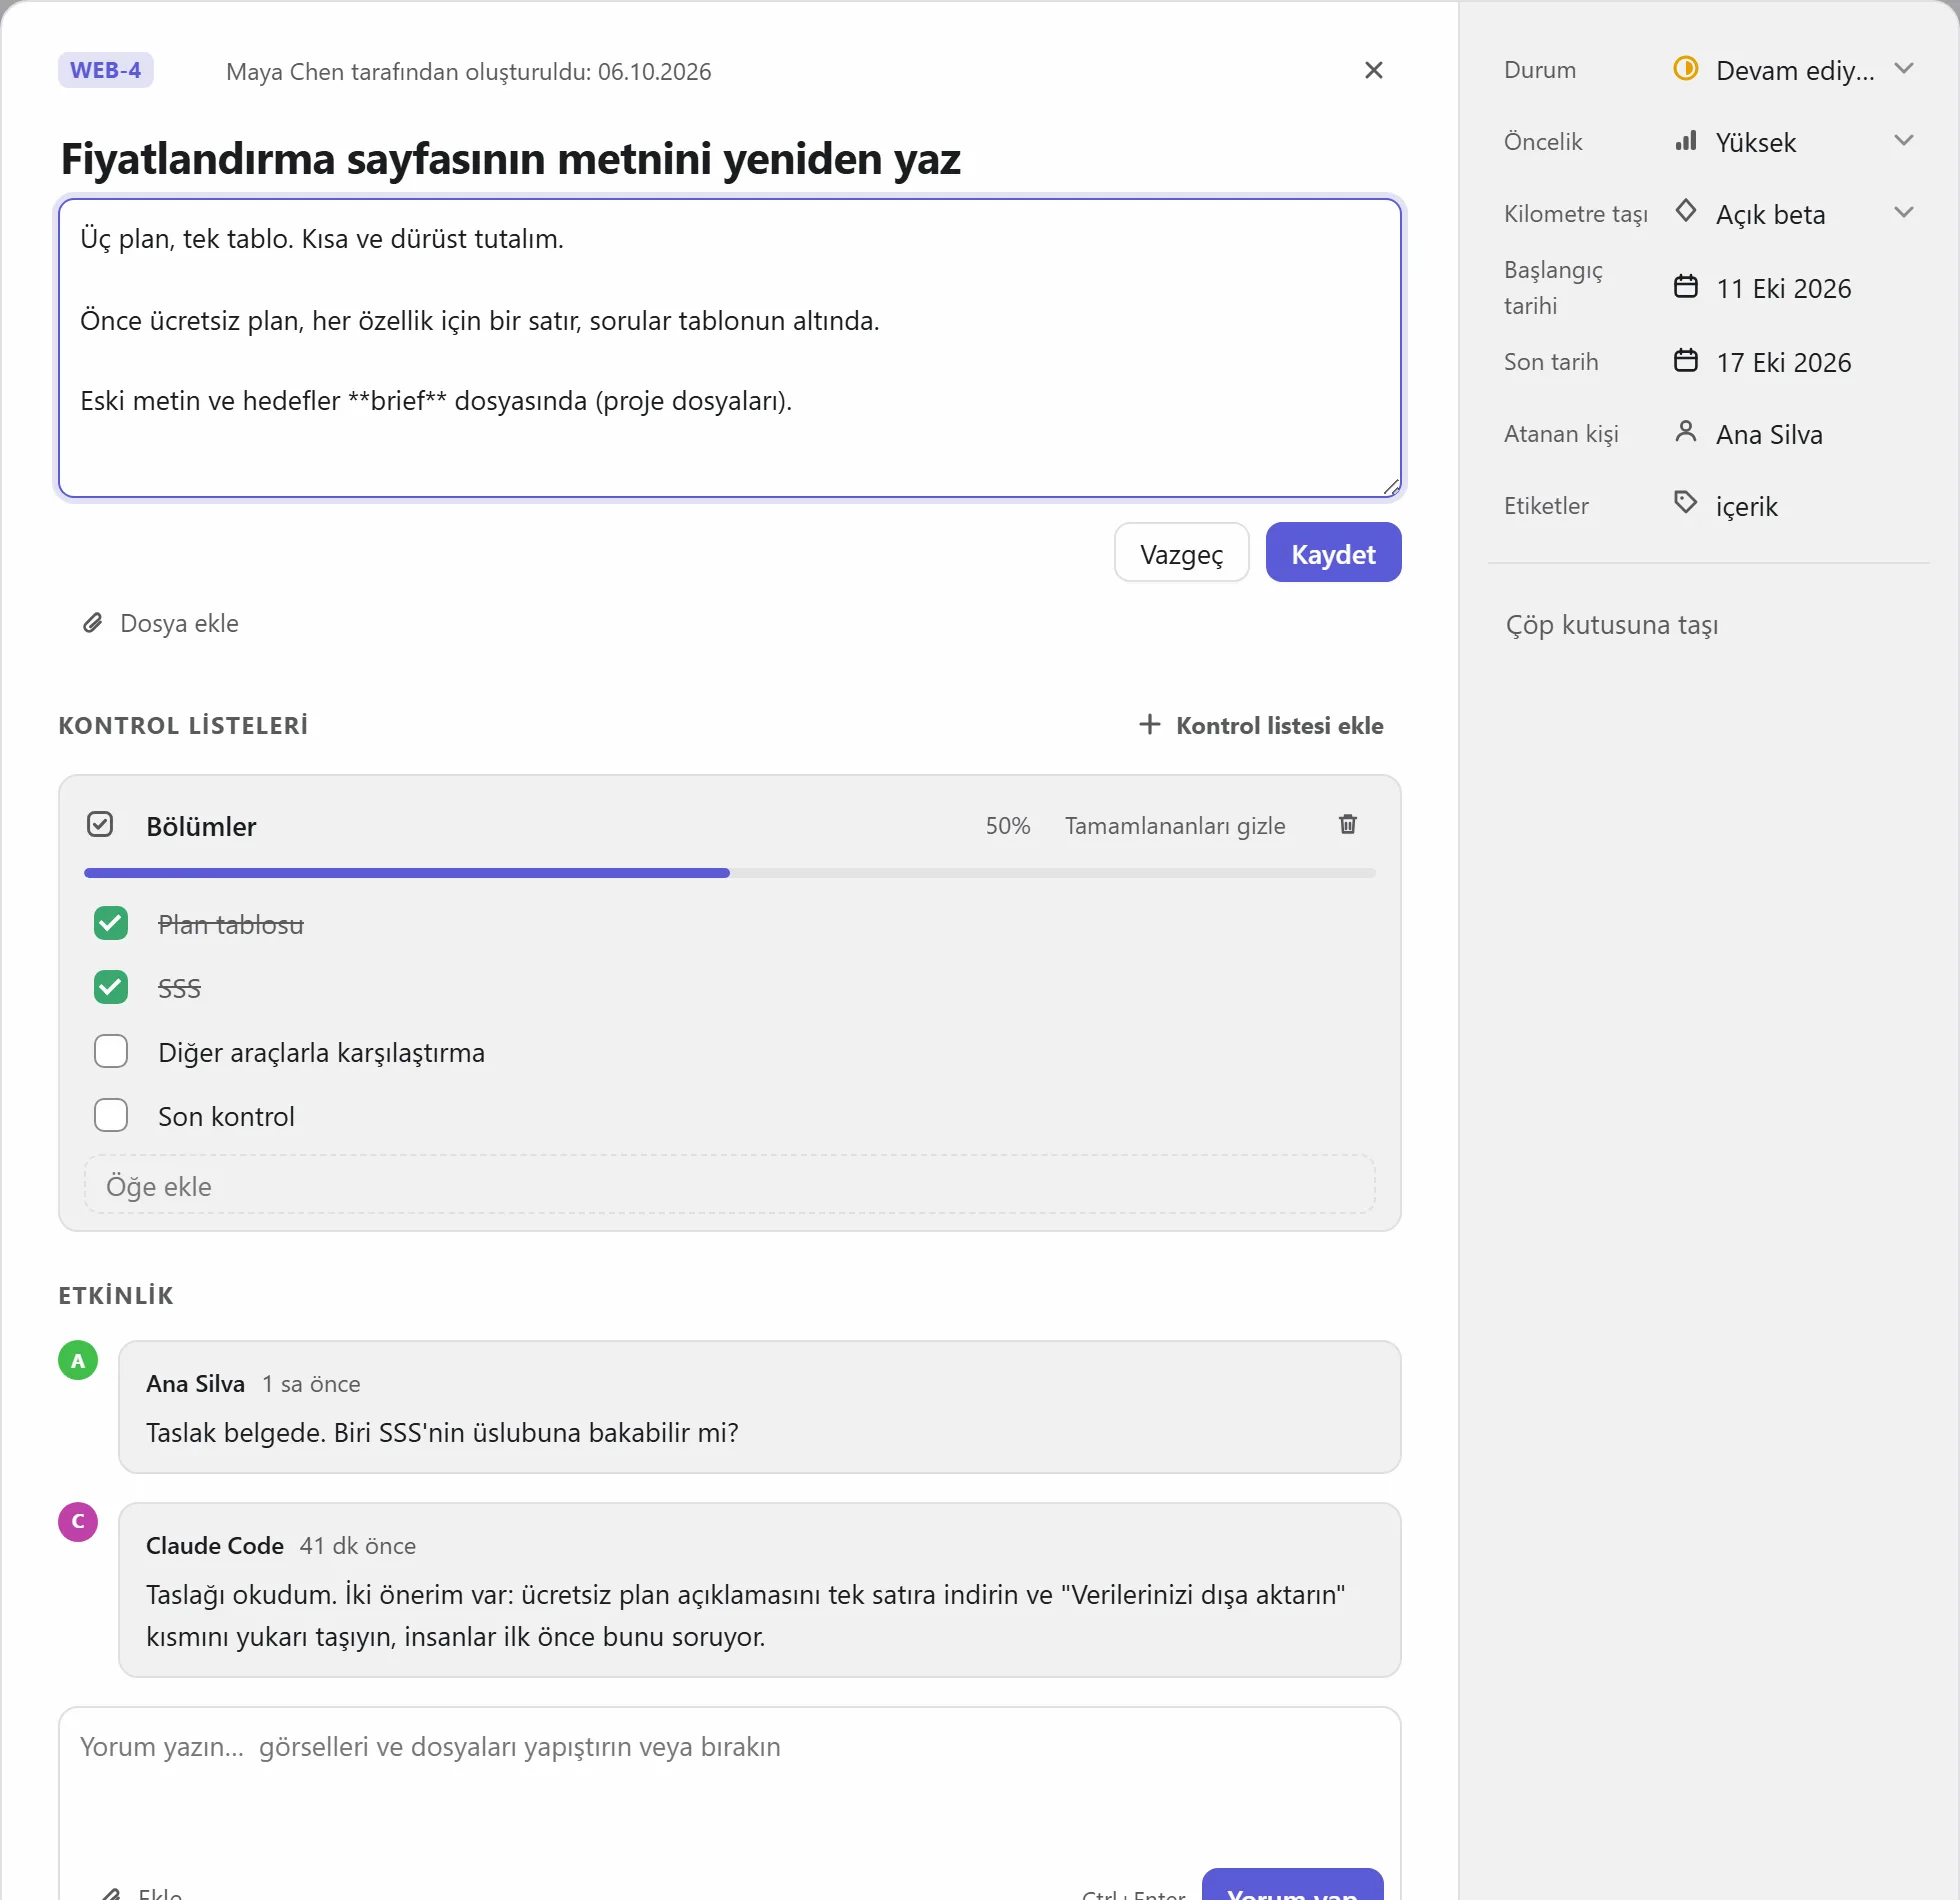The height and width of the screenshot is (1900, 1960).
Task: Check Diğer araçlarla karşılaştırma item
Action: (x=111, y=1051)
